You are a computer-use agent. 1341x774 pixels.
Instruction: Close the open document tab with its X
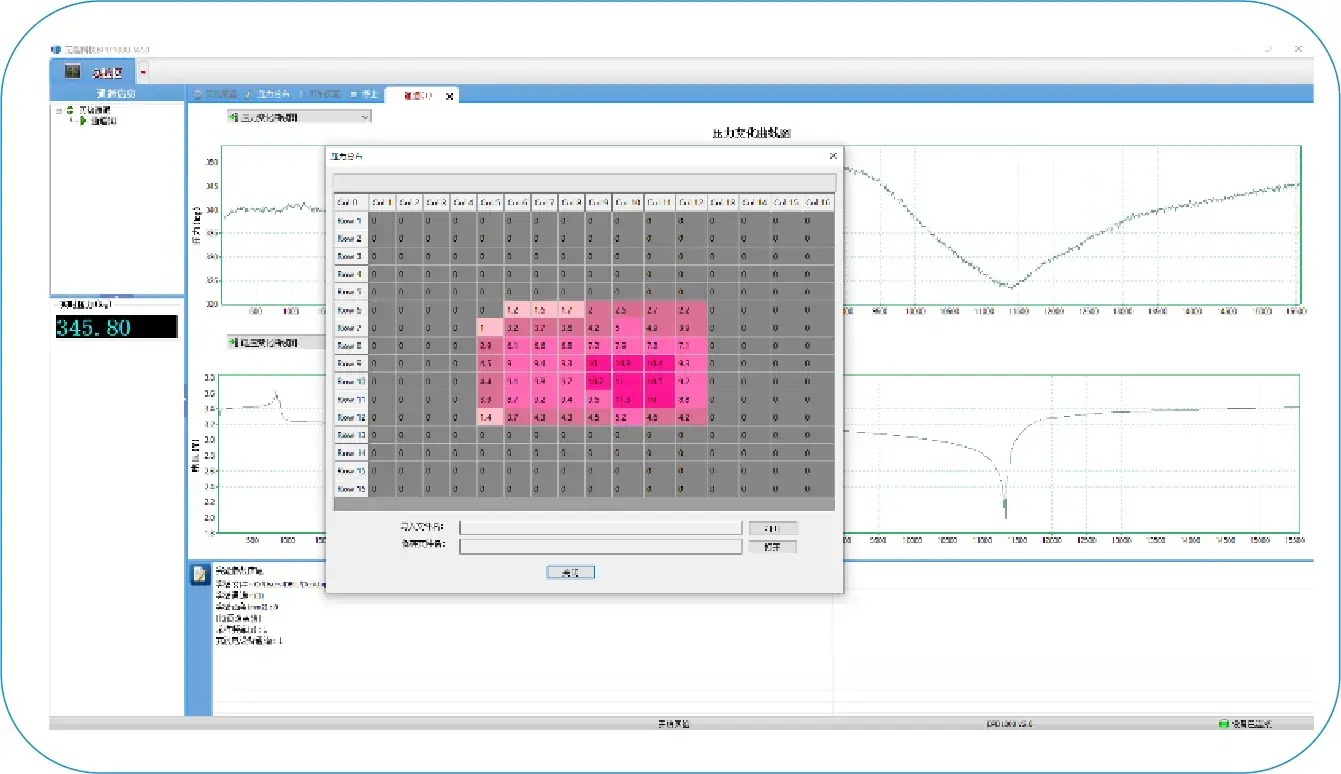pyautogui.click(x=450, y=96)
